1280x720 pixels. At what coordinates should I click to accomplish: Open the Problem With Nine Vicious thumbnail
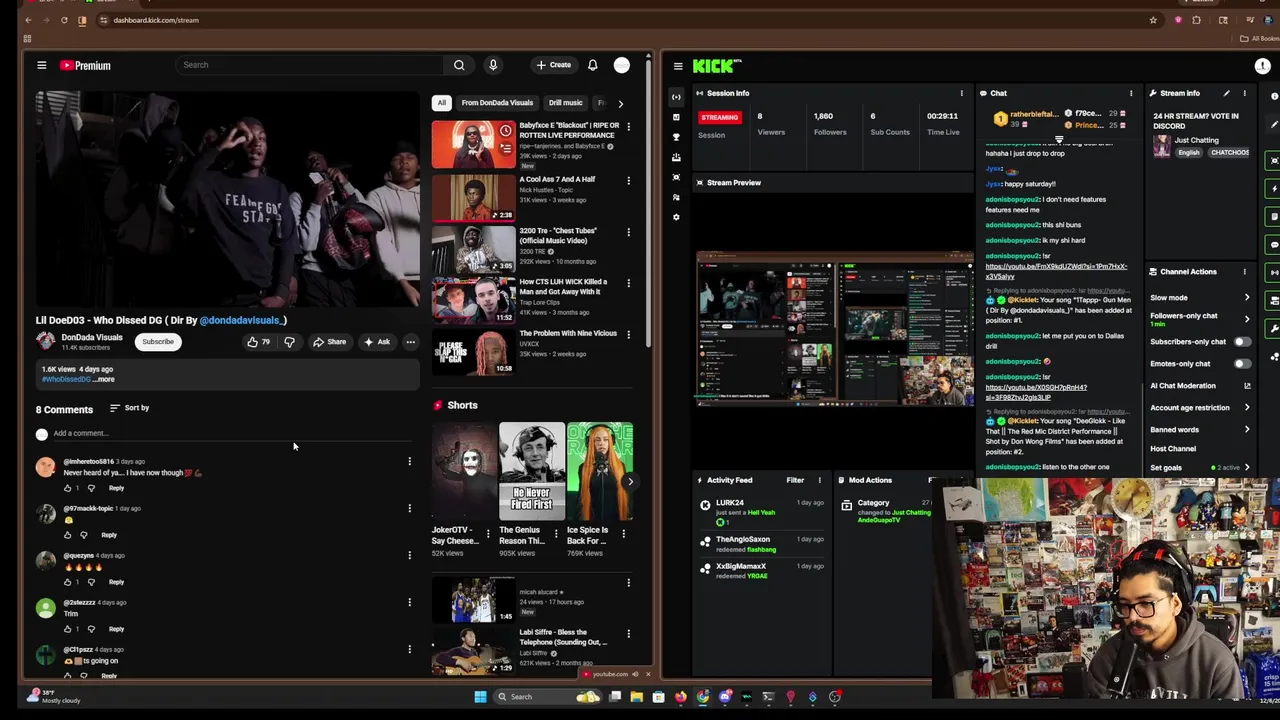coord(473,351)
